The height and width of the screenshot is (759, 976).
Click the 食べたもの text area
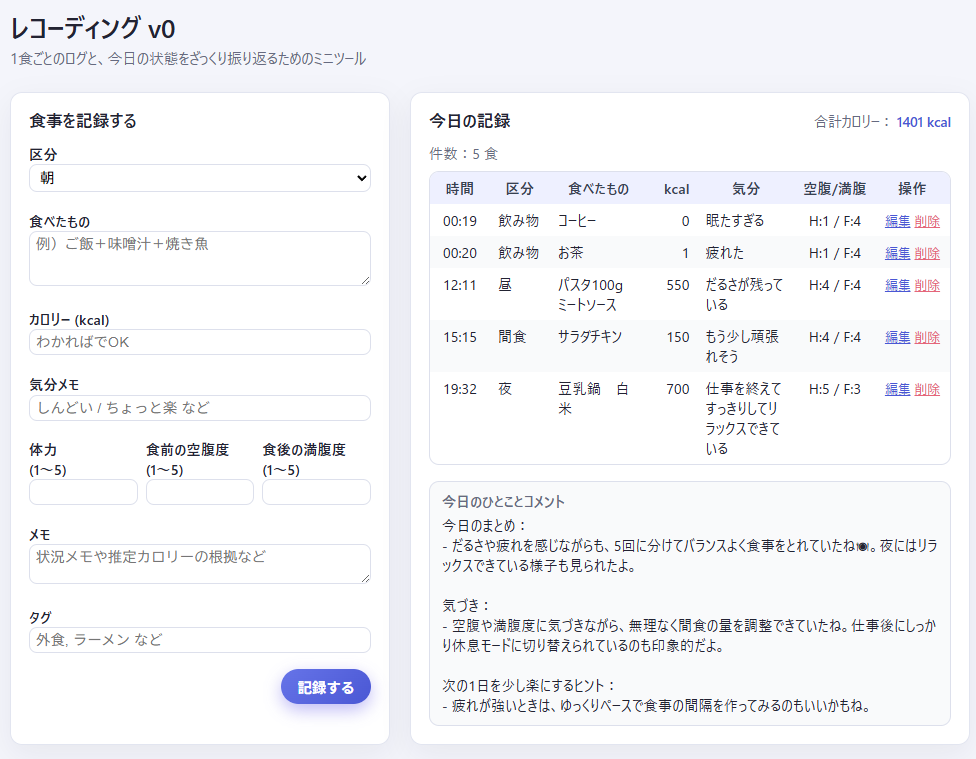point(200,258)
